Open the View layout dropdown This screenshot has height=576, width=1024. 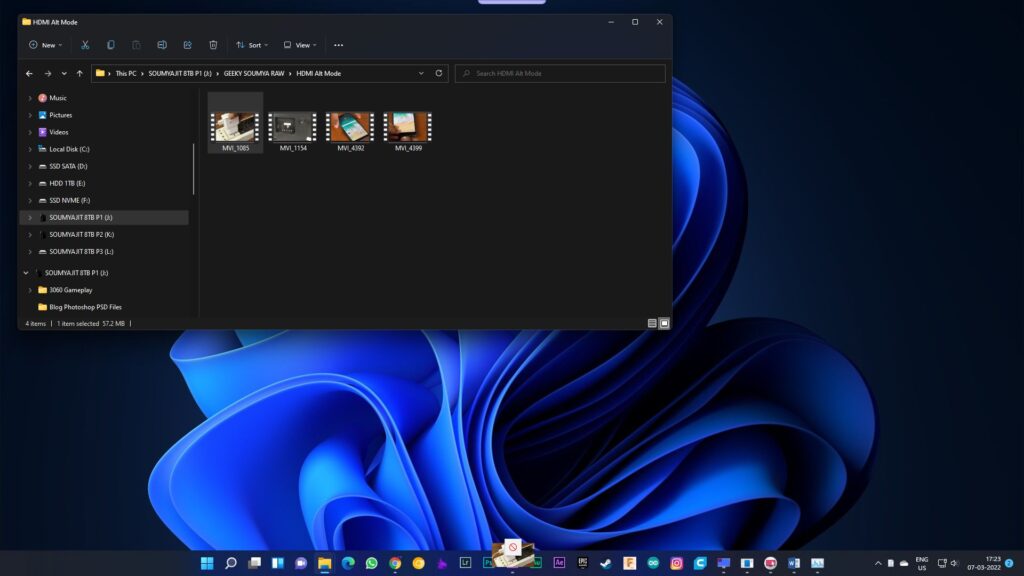coord(300,45)
